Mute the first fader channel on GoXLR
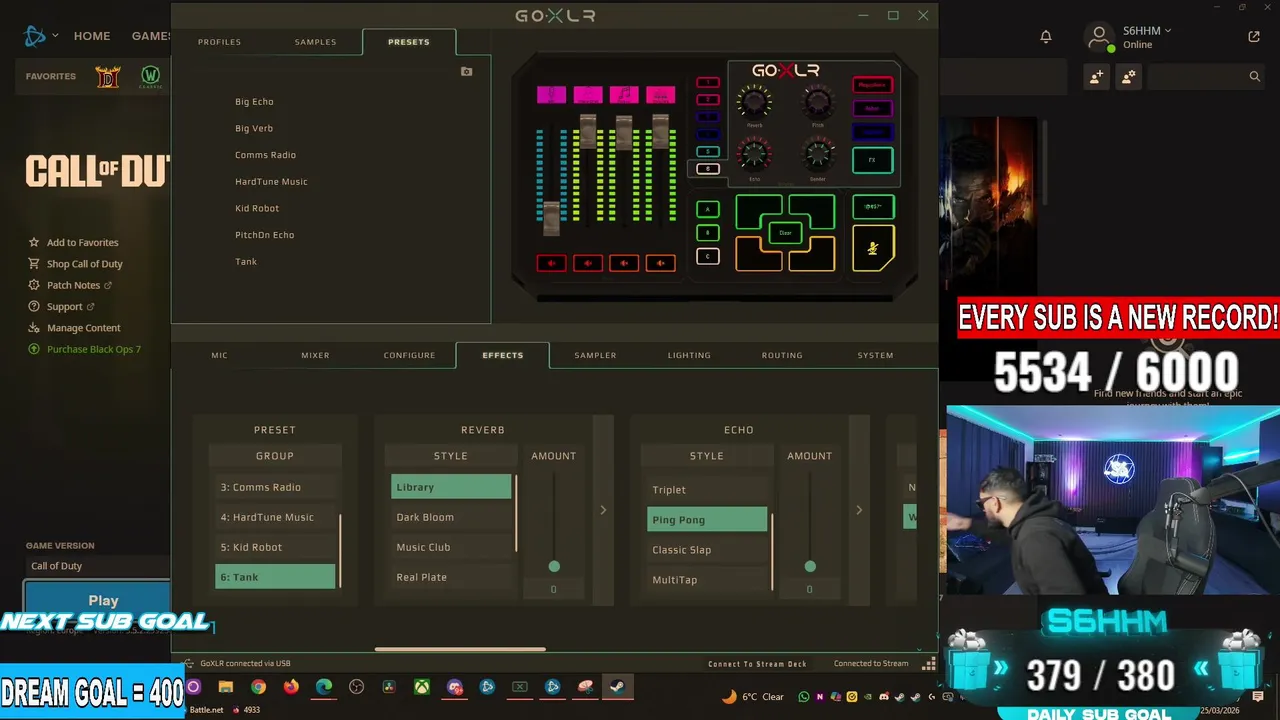The height and width of the screenshot is (720, 1280). [552, 263]
